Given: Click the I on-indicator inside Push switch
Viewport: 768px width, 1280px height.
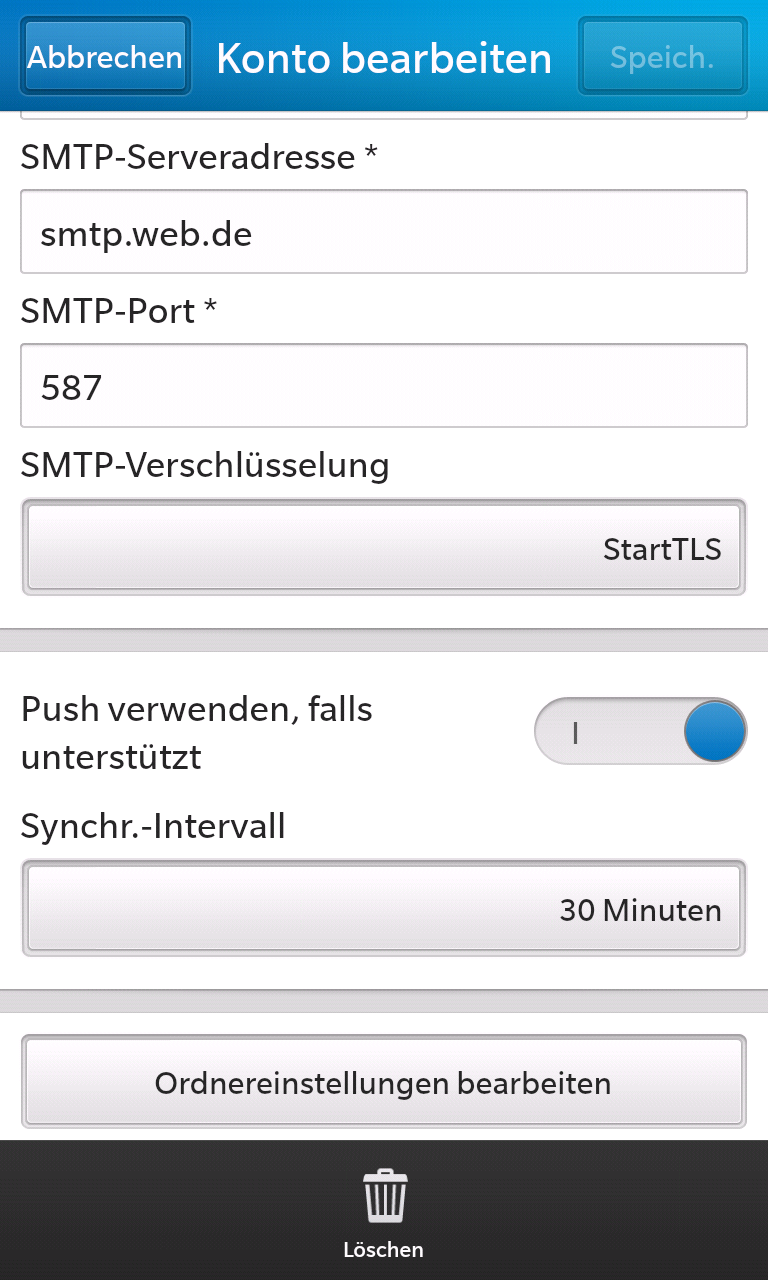Looking at the screenshot, I should tap(575, 732).
